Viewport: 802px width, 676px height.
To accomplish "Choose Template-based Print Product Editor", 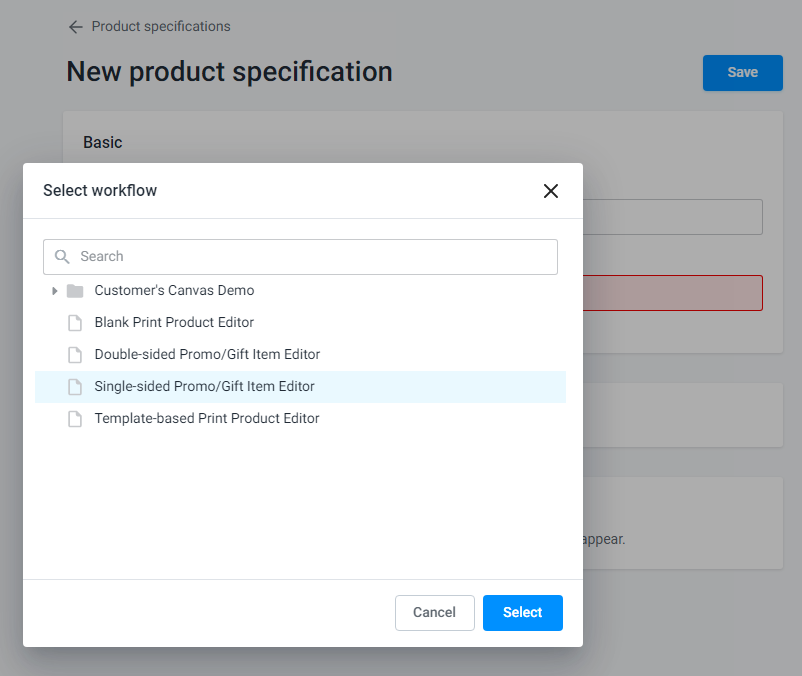I will pyautogui.click(x=207, y=418).
